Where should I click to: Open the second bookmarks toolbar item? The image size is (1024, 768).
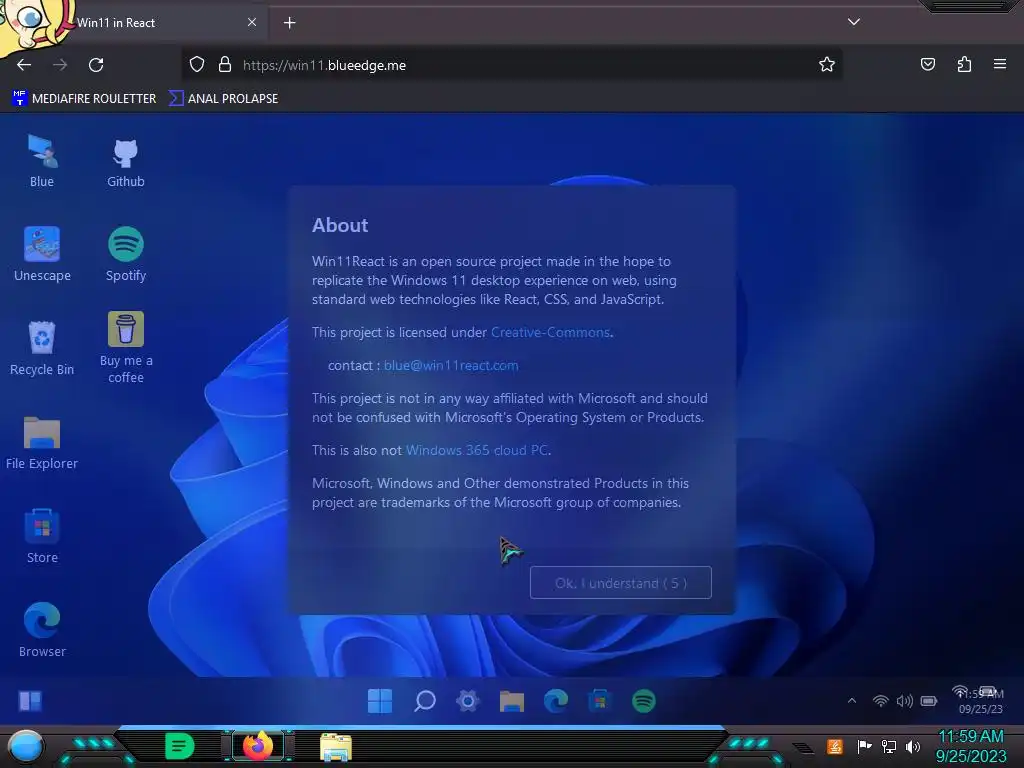[223, 99]
